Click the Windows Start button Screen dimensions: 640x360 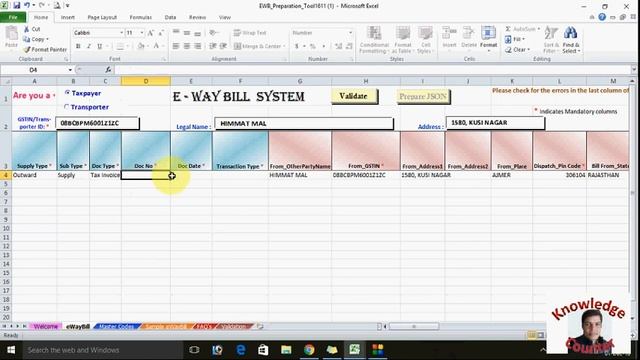pyautogui.click(x=11, y=350)
